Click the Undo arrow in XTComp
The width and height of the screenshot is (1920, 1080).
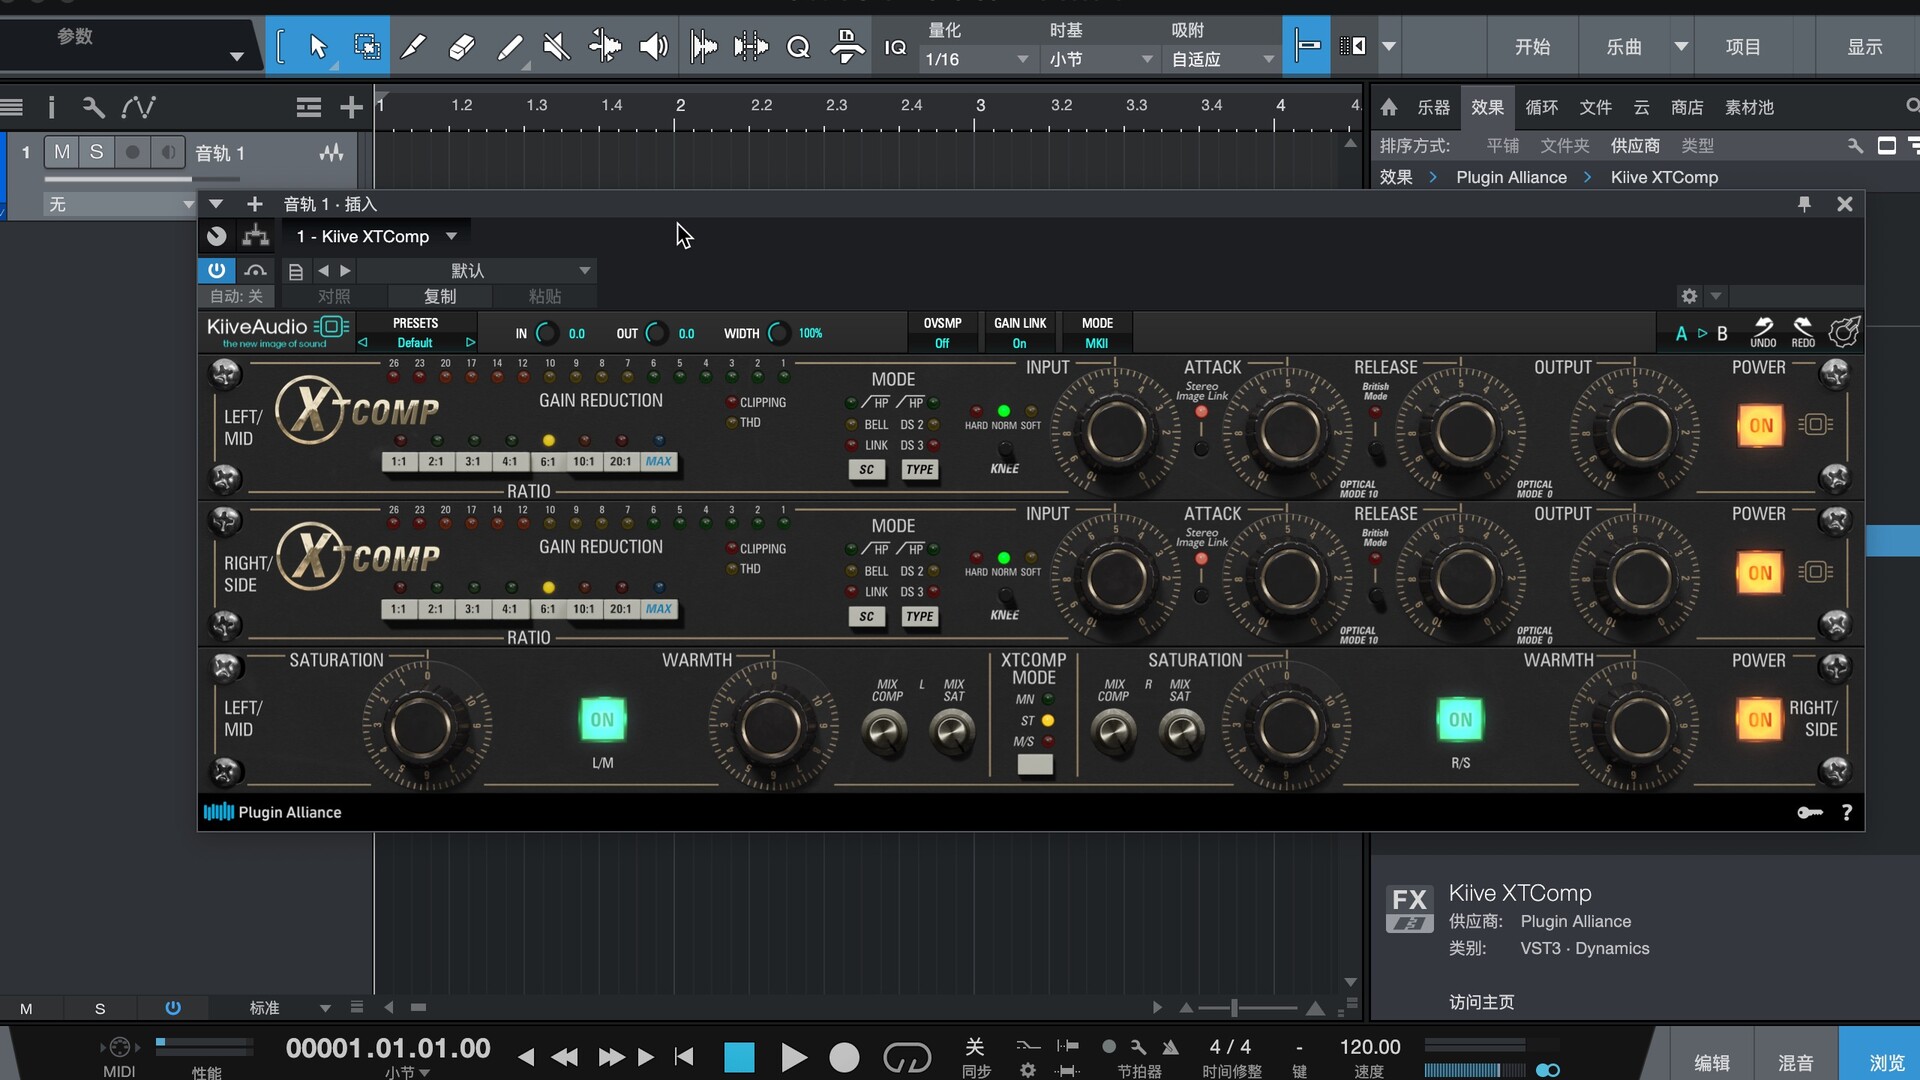(x=1763, y=332)
